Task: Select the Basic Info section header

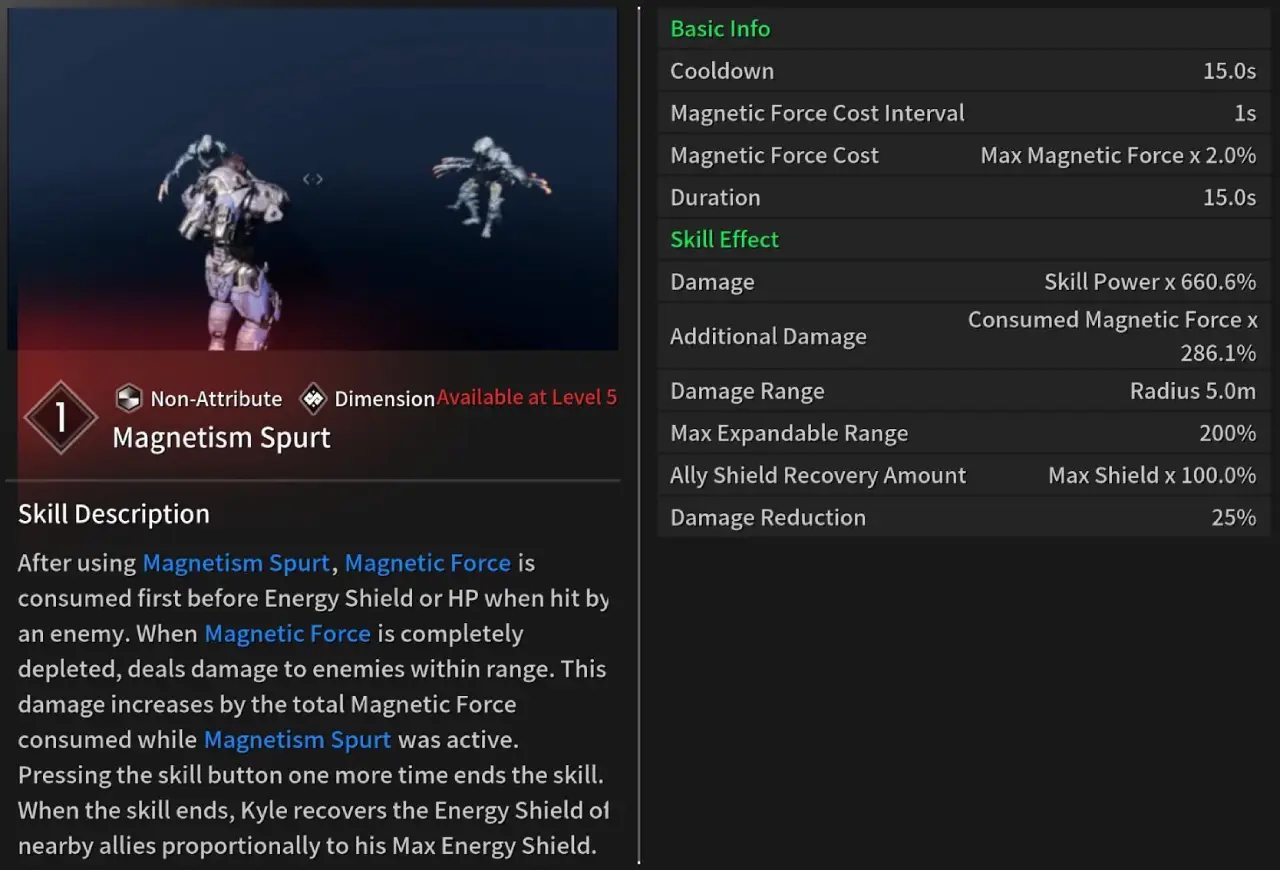Action: click(x=720, y=28)
